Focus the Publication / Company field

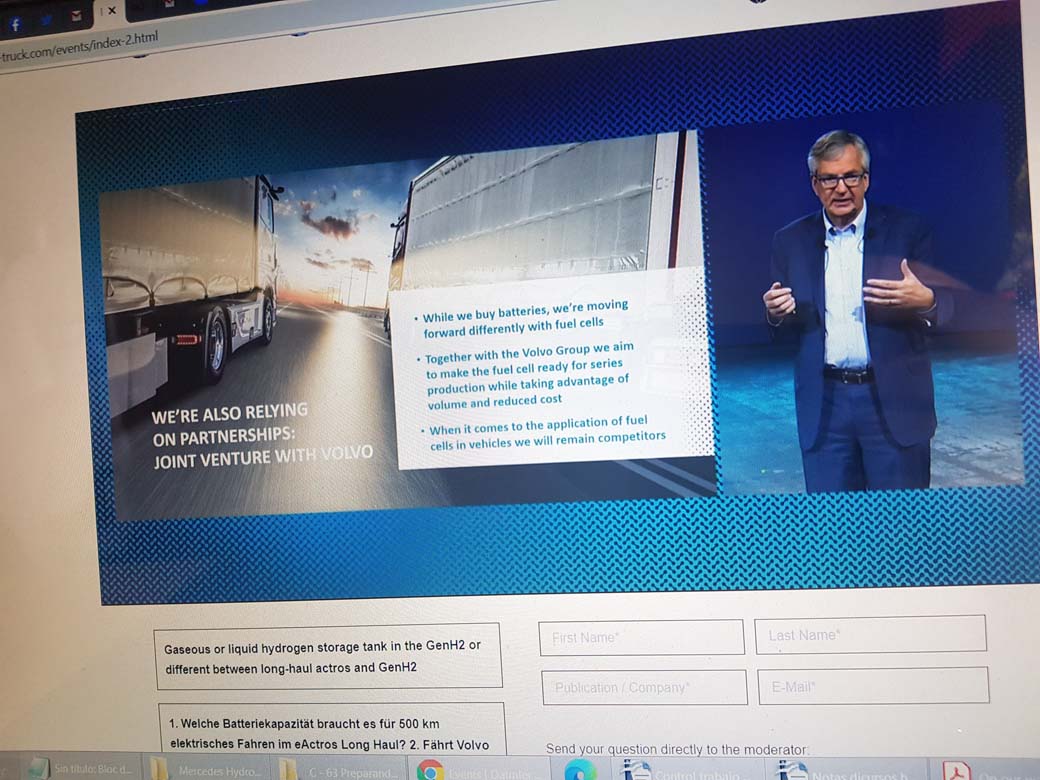click(x=644, y=687)
